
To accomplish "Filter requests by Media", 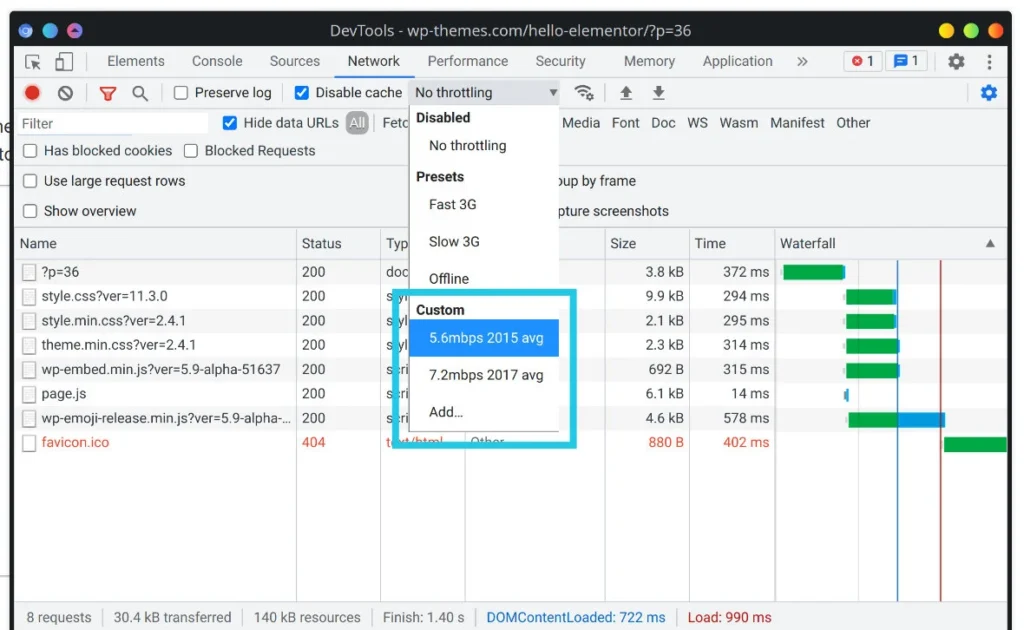I will 581,123.
